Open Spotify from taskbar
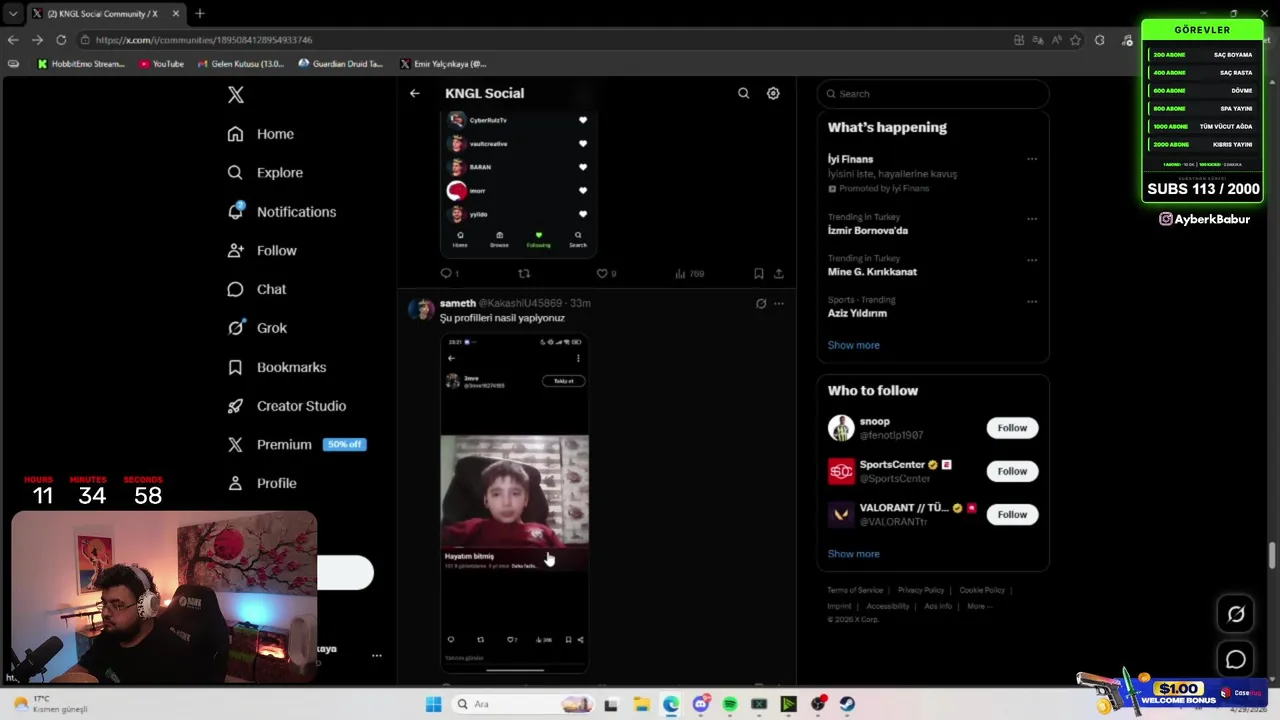 tap(730, 704)
